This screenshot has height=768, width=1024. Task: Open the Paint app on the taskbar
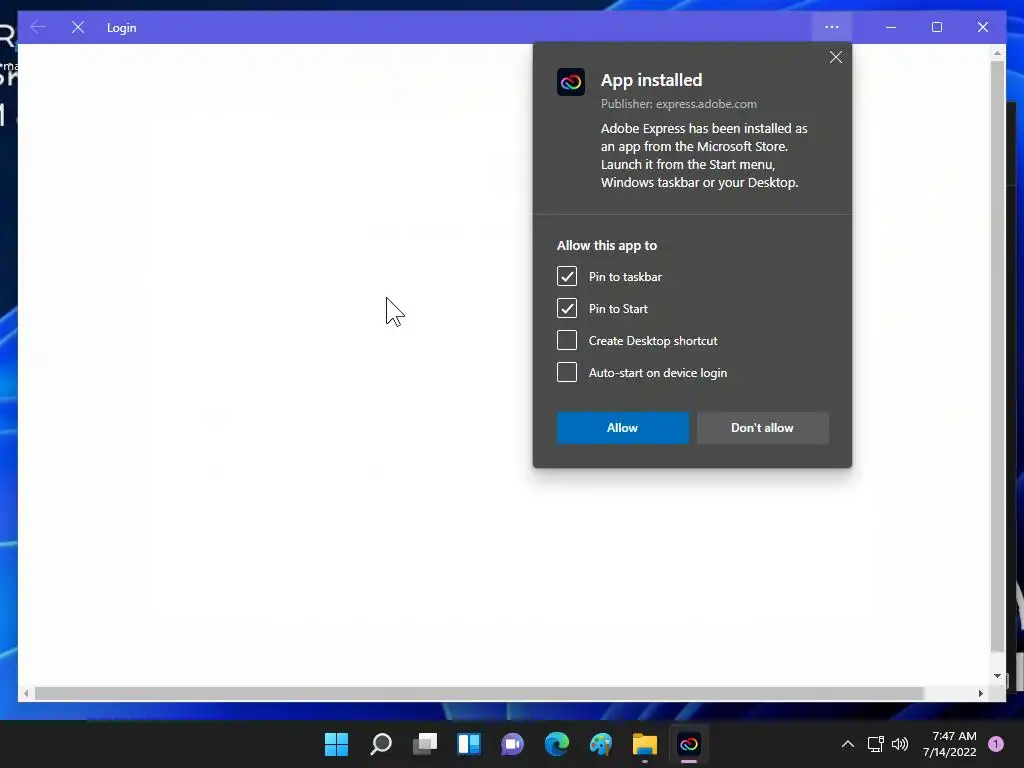(601, 744)
